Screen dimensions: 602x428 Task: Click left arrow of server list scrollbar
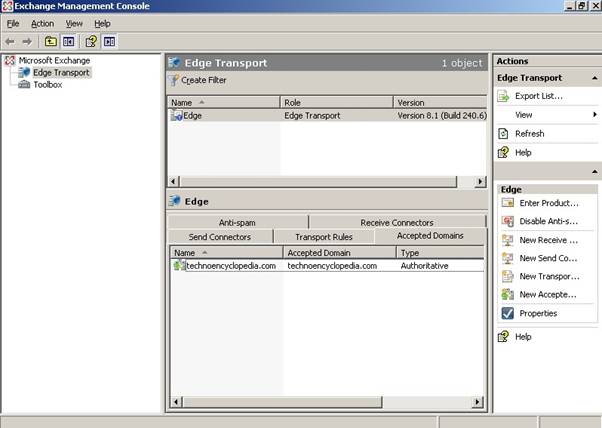click(x=173, y=181)
